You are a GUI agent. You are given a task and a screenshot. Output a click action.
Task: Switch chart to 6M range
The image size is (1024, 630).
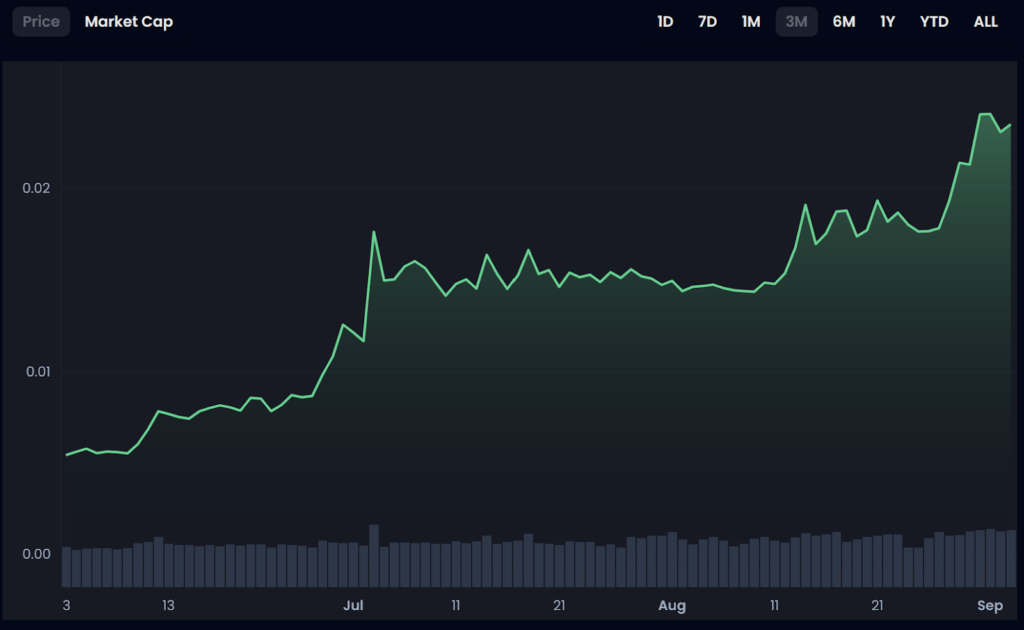[843, 21]
